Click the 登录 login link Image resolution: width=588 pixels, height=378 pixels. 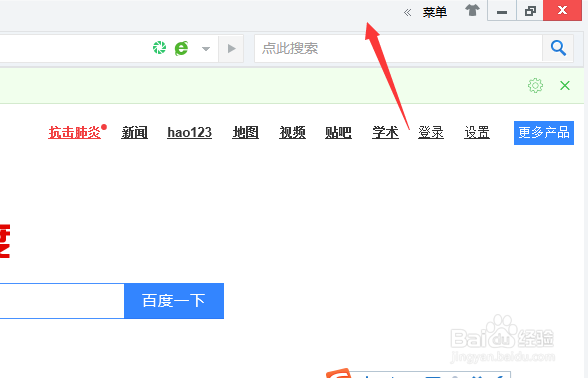(x=431, y=132)
